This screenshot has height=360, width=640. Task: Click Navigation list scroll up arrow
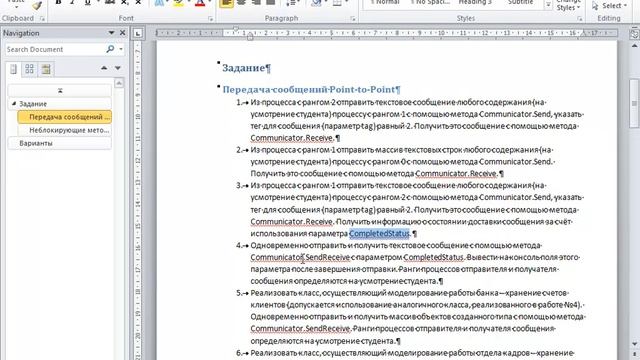pos(119,83)
